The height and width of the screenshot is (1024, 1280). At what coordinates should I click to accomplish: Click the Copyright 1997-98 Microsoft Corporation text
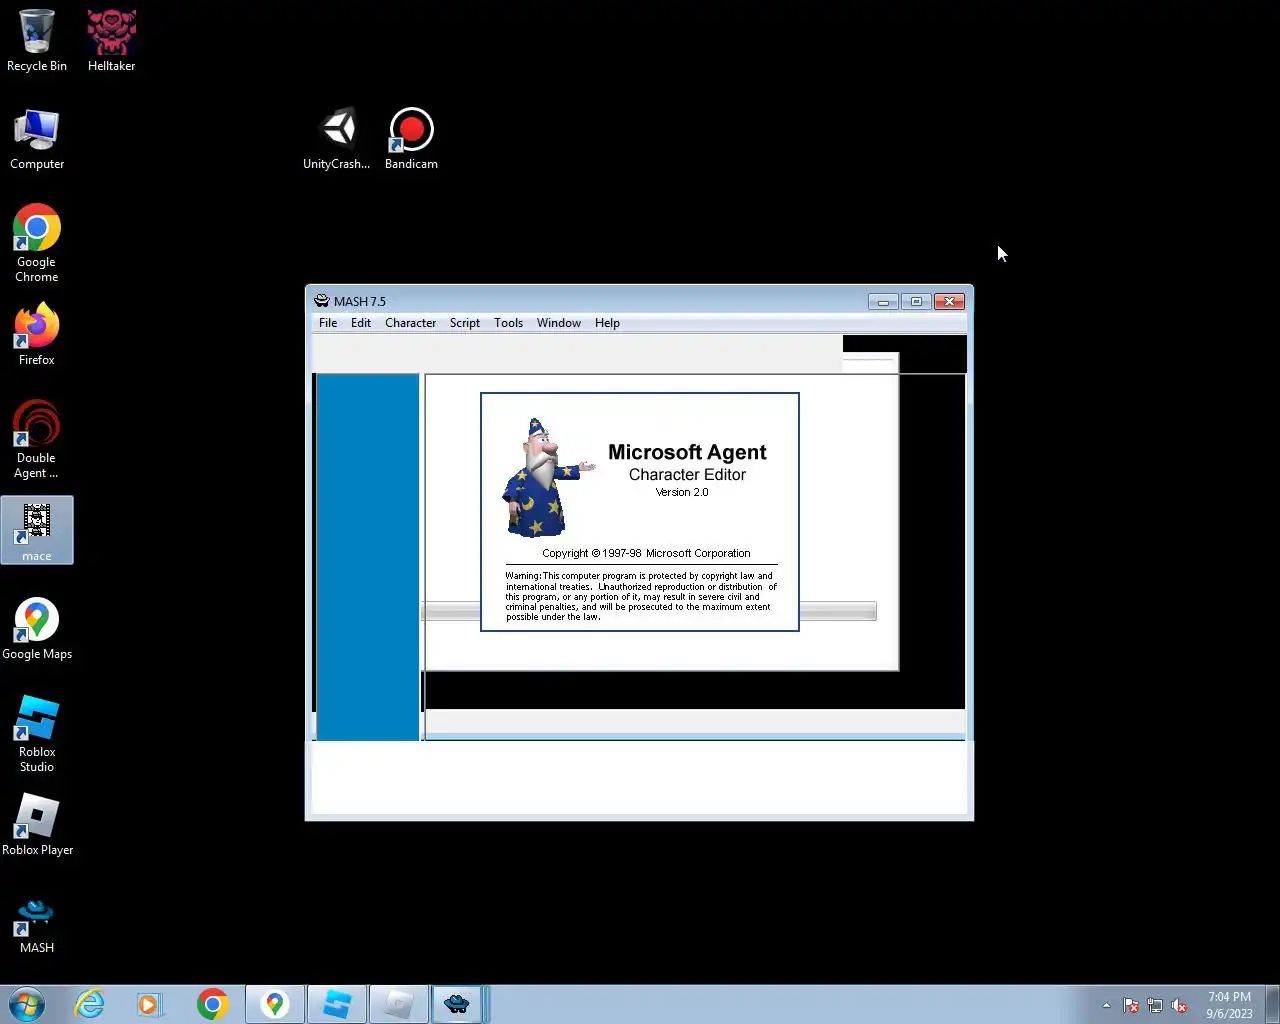tap(646, 553)
